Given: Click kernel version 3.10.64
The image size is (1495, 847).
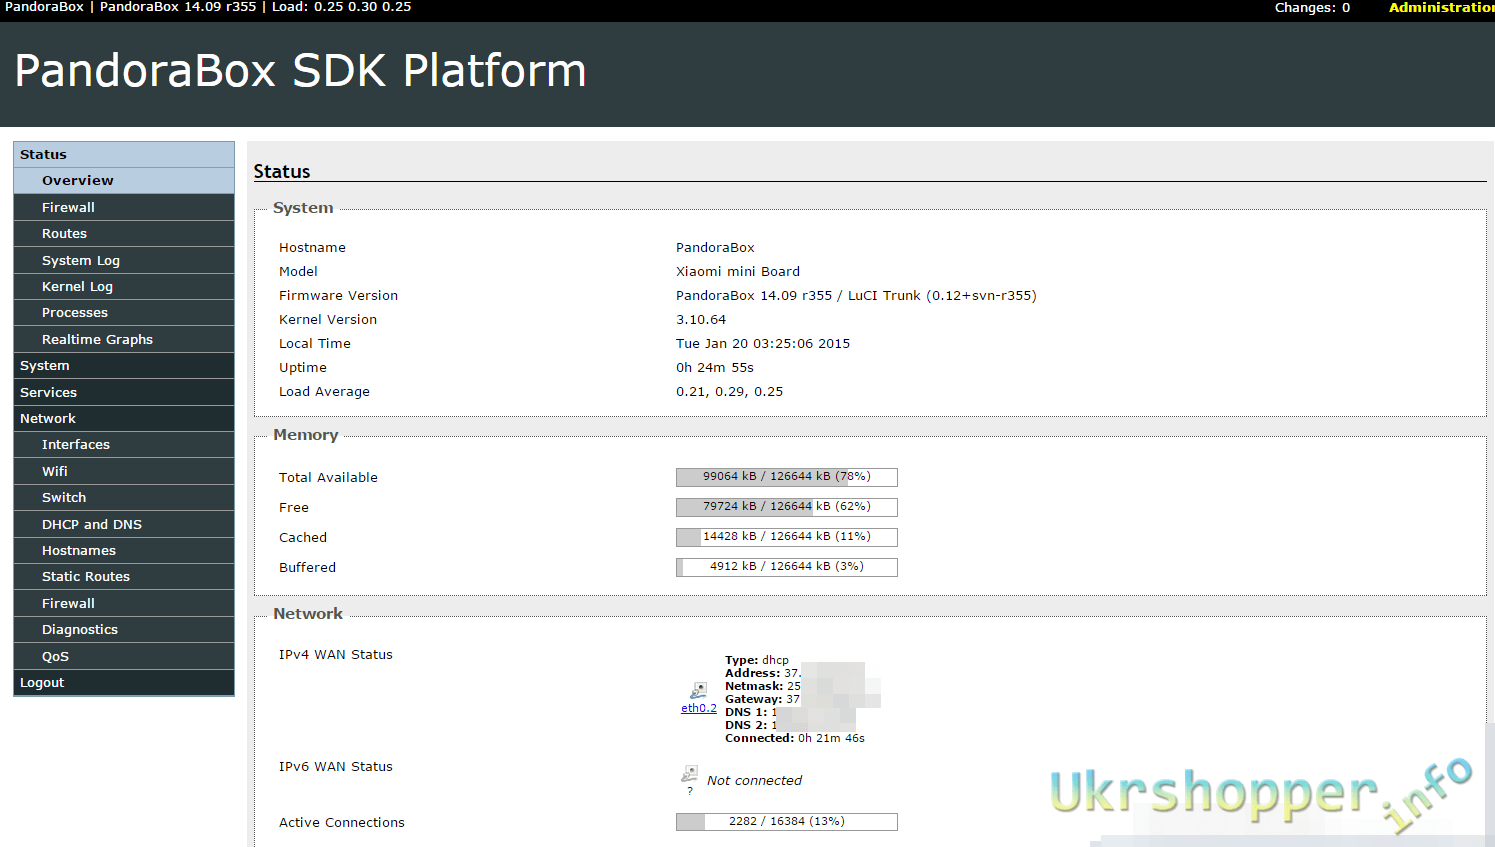Looking at the screenshot, I should coord(701,320).
